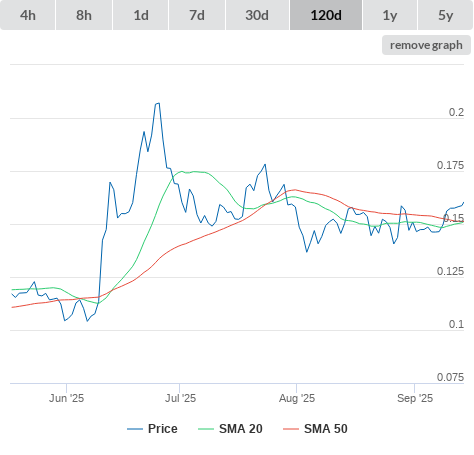Click the blue Price legend line marker
The width and height of the screenshot is (474, 455).
click(x=135, y=429)
